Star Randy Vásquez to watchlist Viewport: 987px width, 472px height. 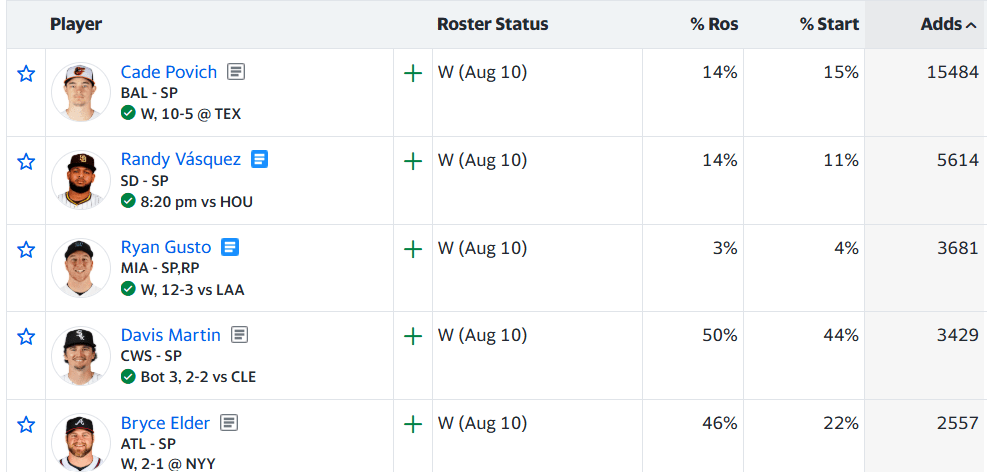(26, 162)
